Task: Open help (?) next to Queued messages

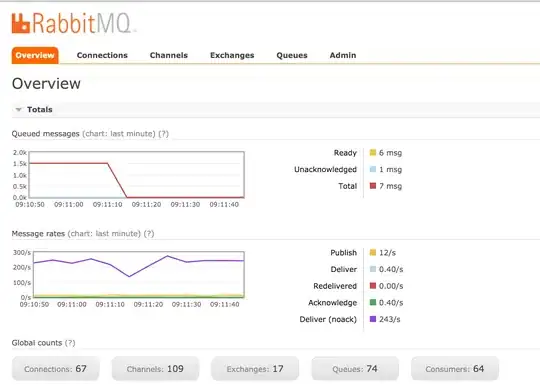Action: click(164, 134)
